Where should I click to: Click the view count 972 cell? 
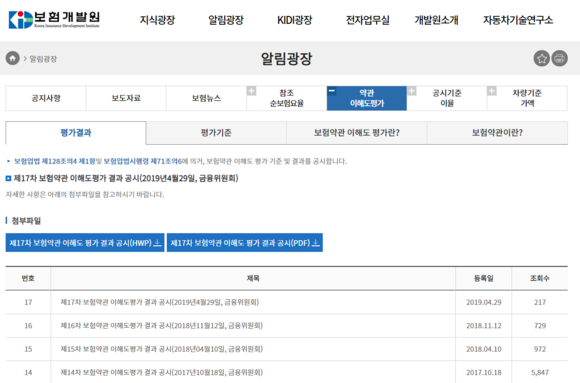coord(540,349)
